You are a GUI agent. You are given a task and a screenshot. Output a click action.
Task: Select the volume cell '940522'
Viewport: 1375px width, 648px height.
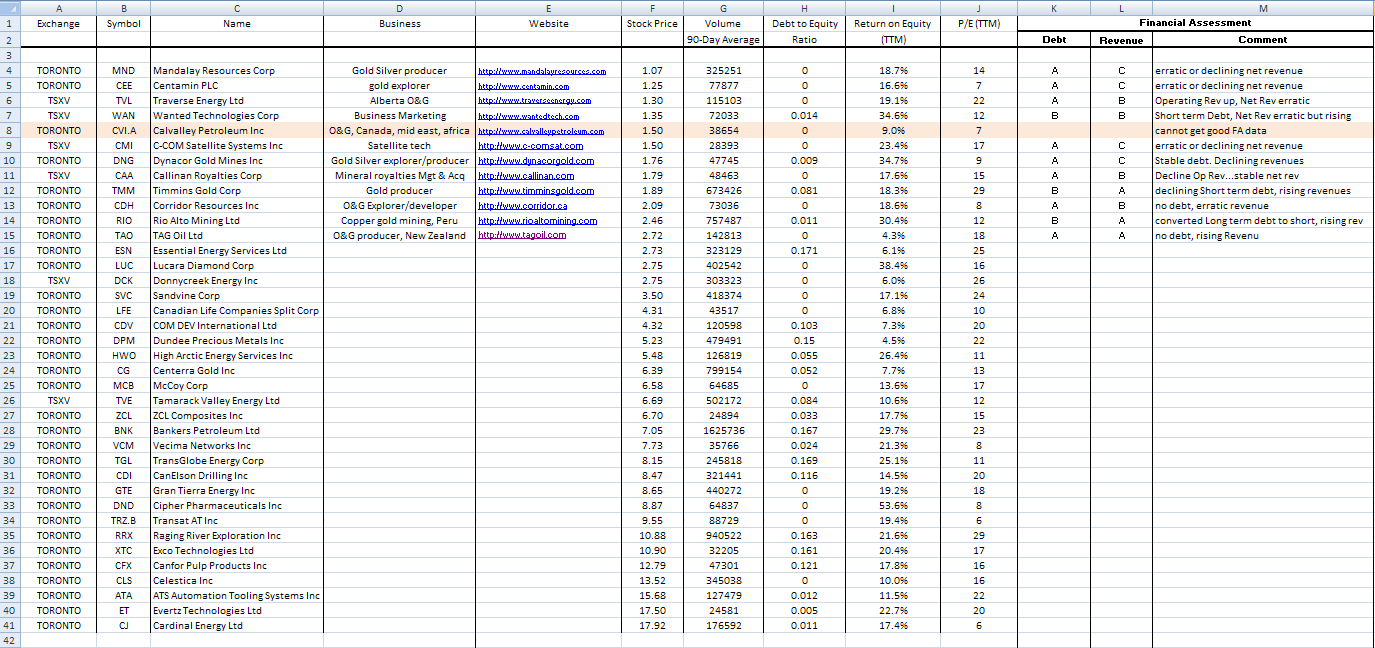point(723,536)
